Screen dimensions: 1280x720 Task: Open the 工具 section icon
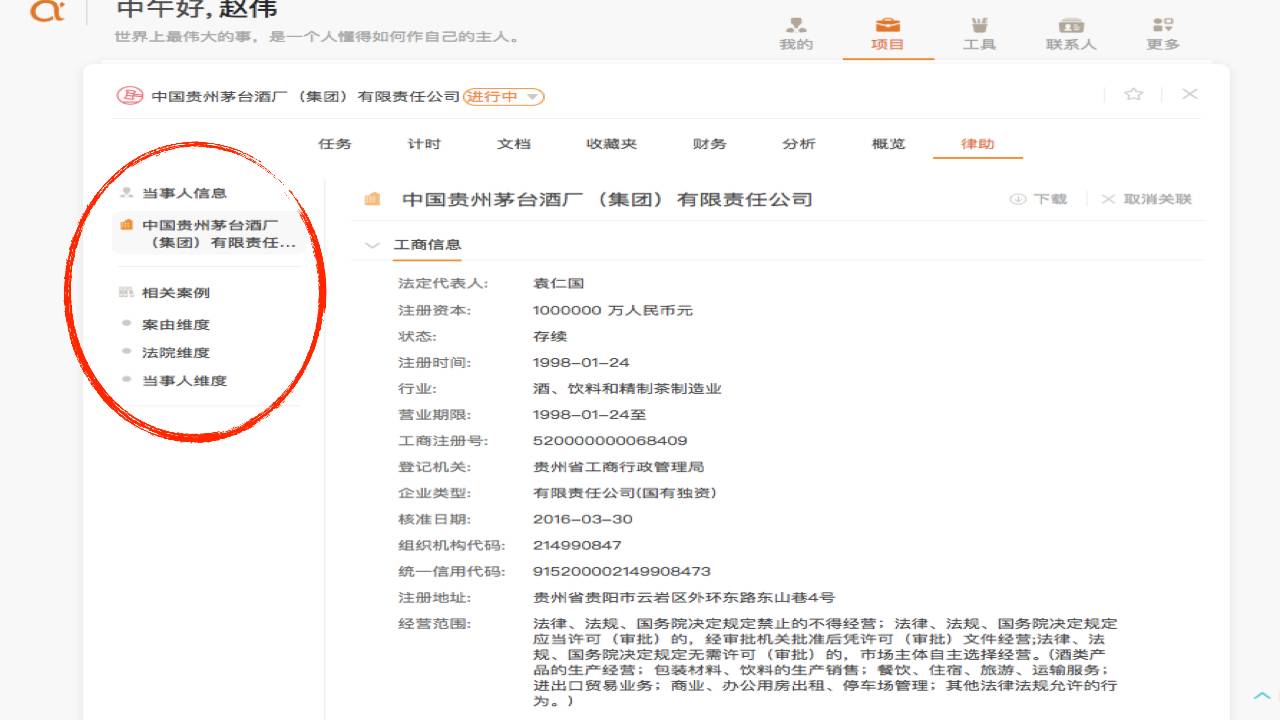point(979,25)
